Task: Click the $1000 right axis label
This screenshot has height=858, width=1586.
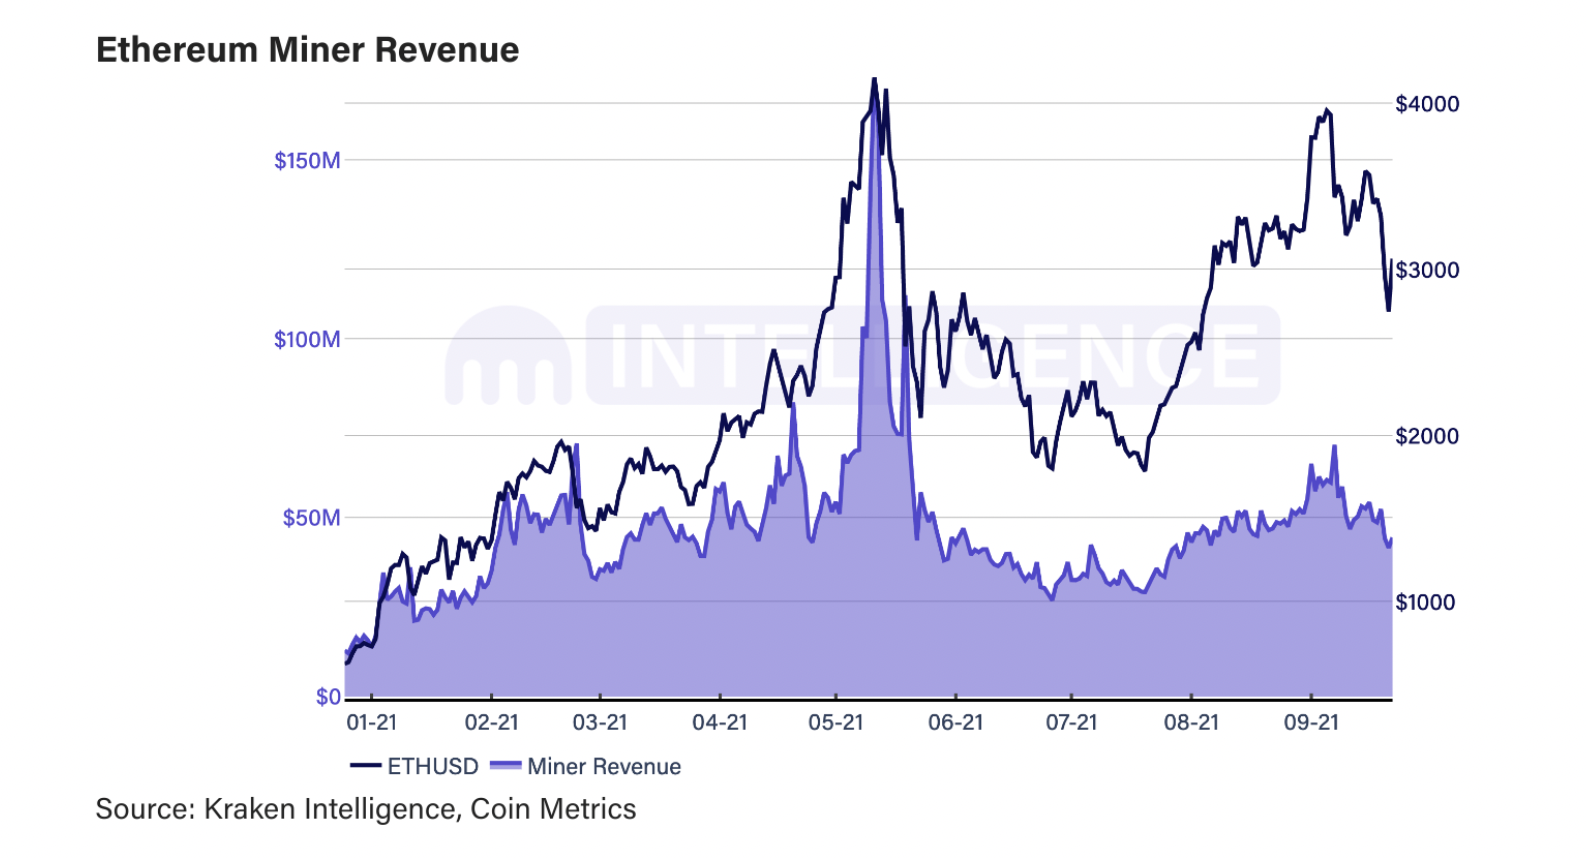Action: (1425, 602)
